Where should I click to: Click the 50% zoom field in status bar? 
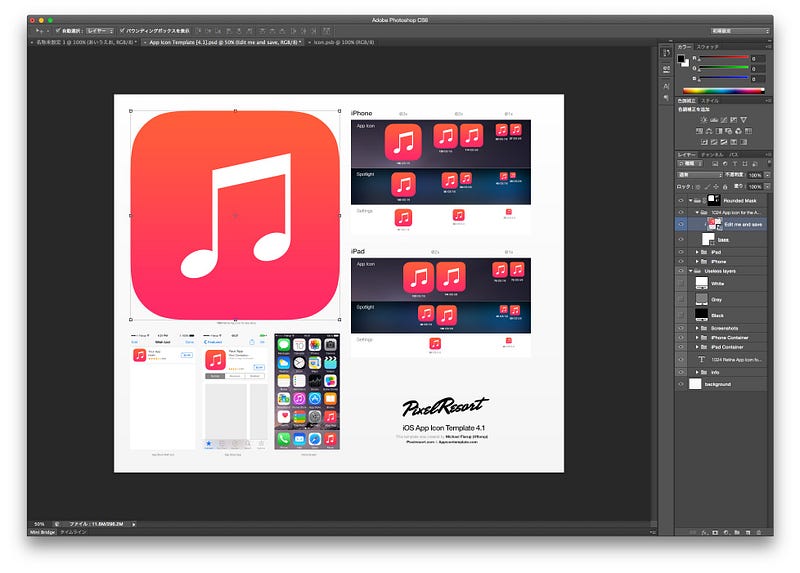(40, 524)
